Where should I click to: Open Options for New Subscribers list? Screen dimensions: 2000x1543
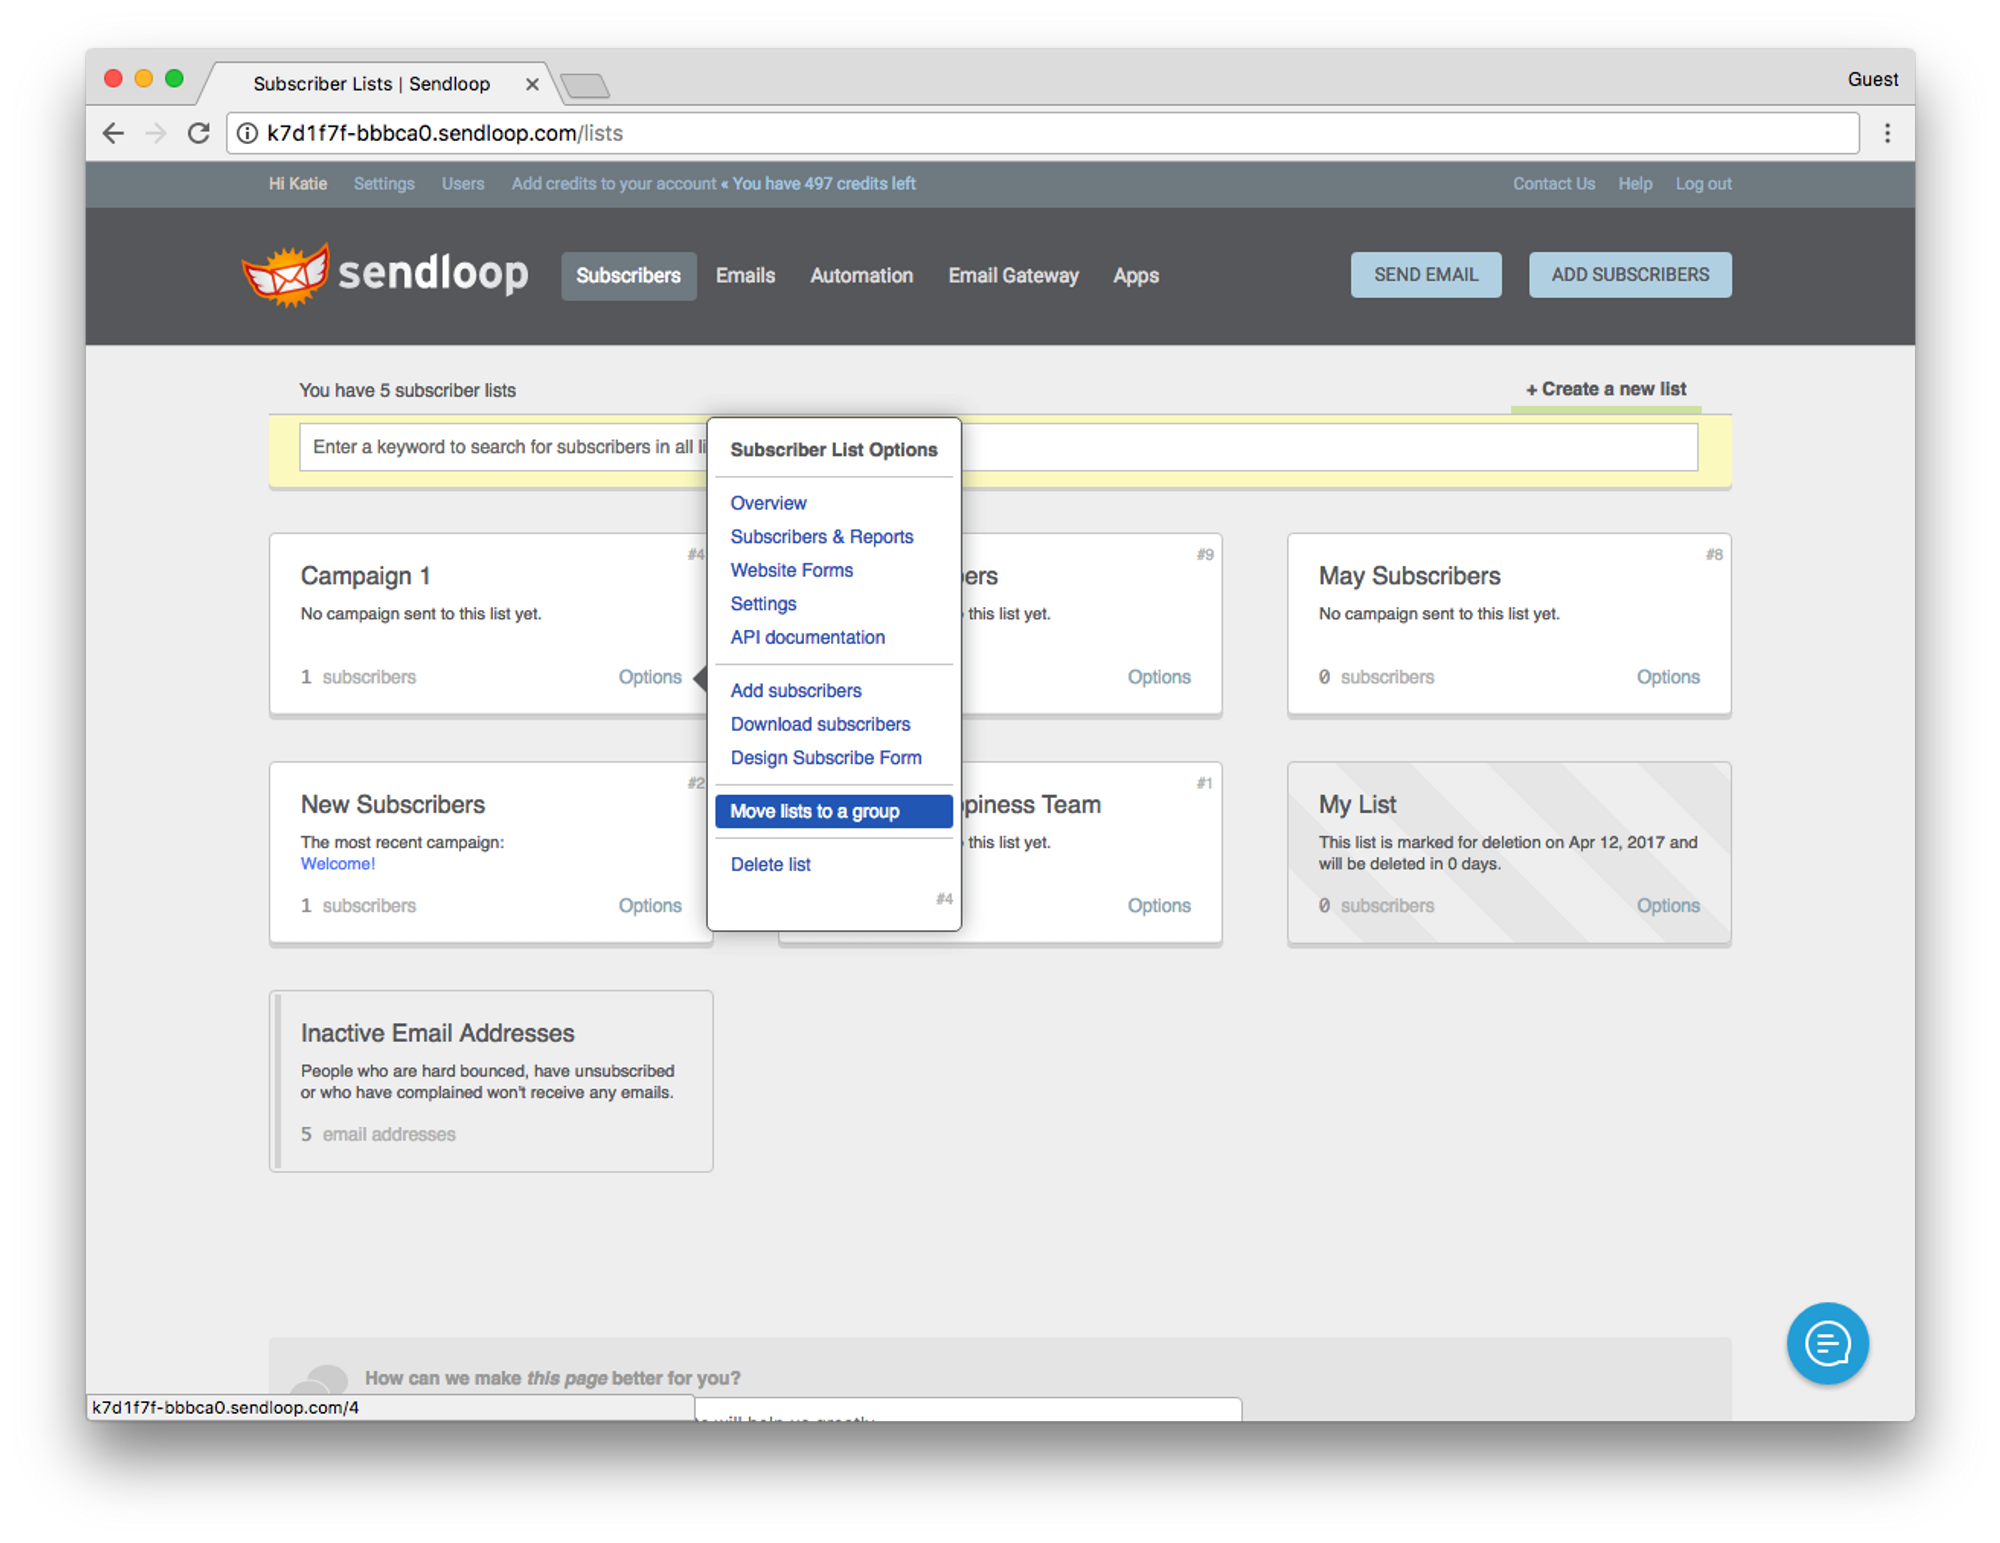(x=649, y=905)
